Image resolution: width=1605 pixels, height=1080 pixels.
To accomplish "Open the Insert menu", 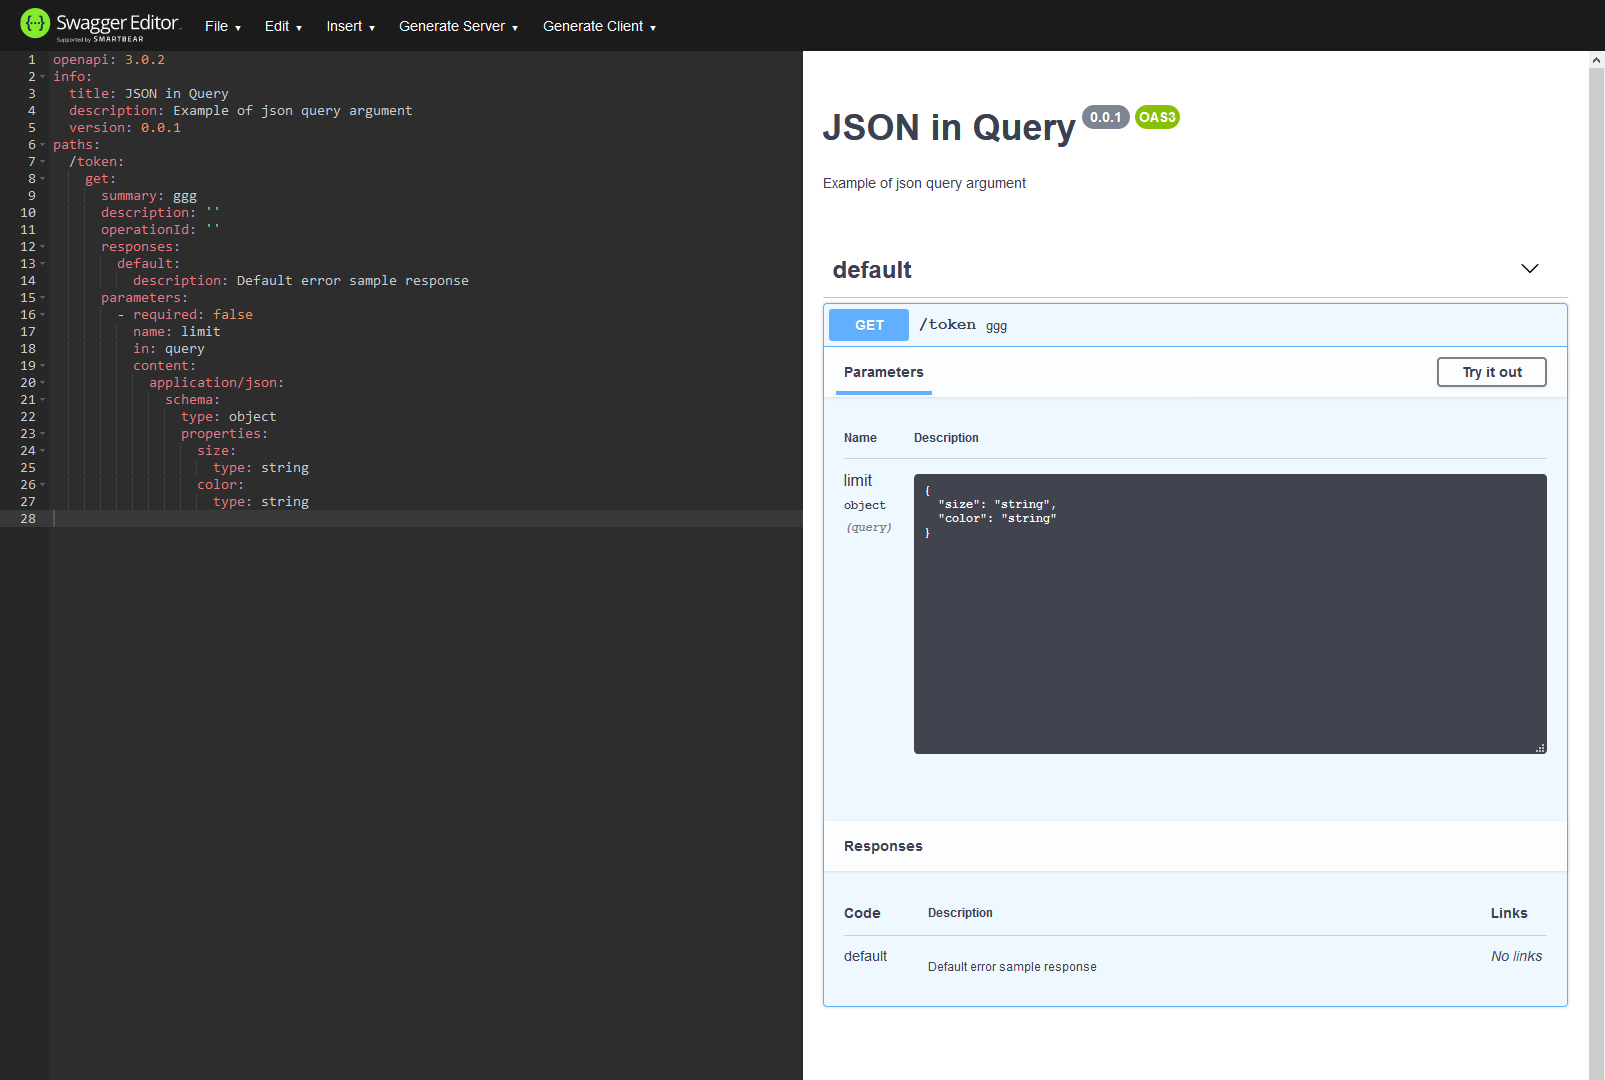I will tap(349, 26).
